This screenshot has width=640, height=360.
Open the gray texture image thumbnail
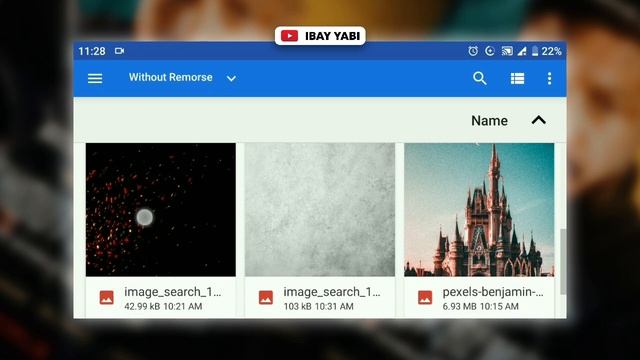(x=320, y=209)
